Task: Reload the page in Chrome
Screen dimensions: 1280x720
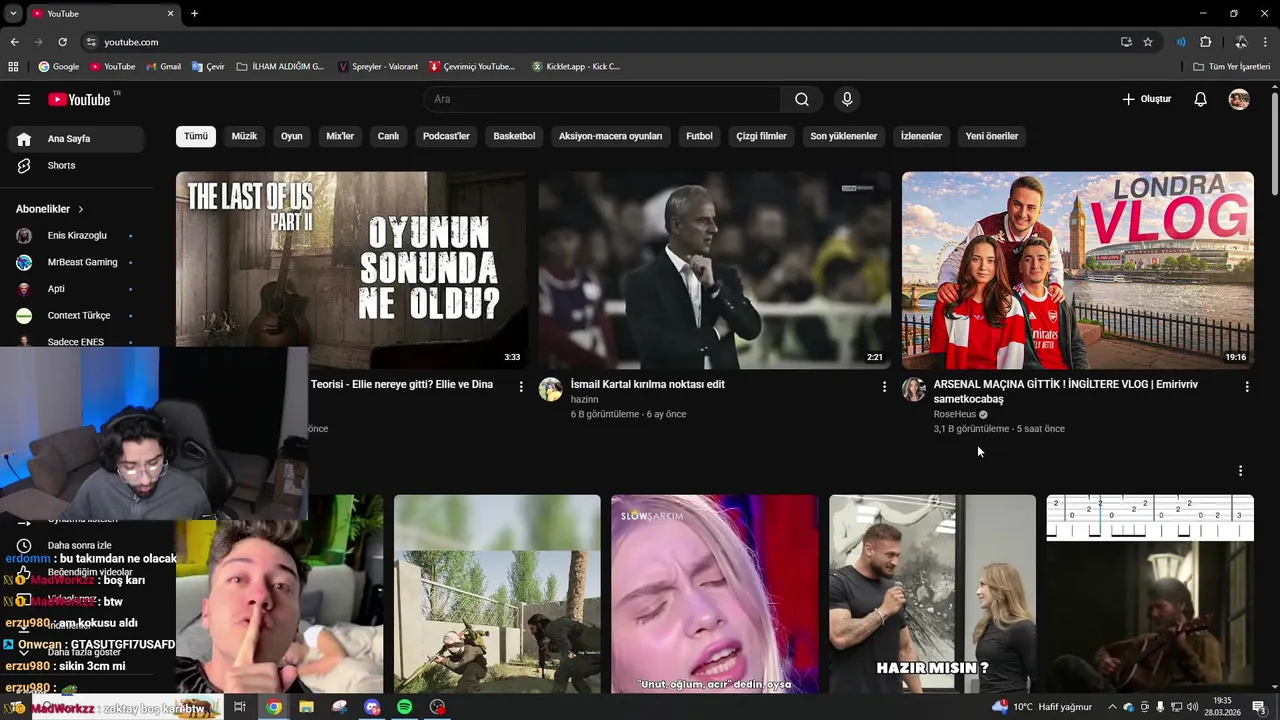Action: 62,42
